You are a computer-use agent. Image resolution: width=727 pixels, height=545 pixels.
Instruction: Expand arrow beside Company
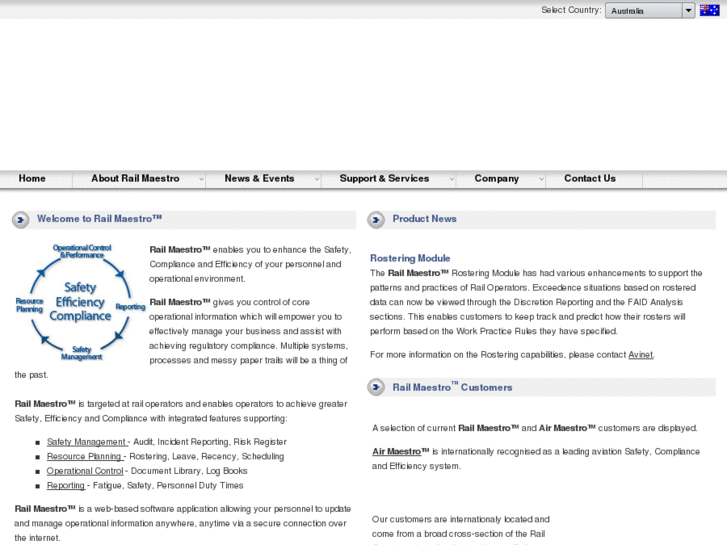click(541, 179)
